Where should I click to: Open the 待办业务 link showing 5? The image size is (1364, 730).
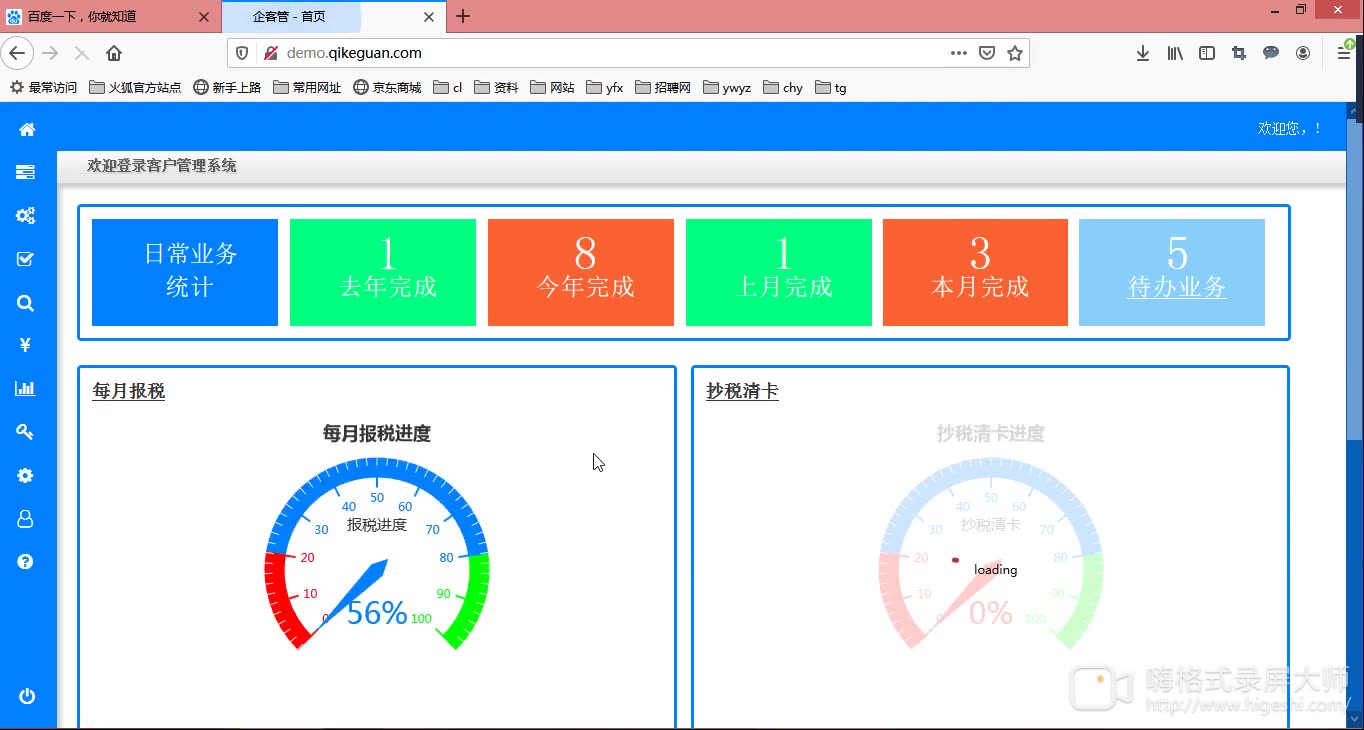pyautogui.click(x=1177, y=287)
